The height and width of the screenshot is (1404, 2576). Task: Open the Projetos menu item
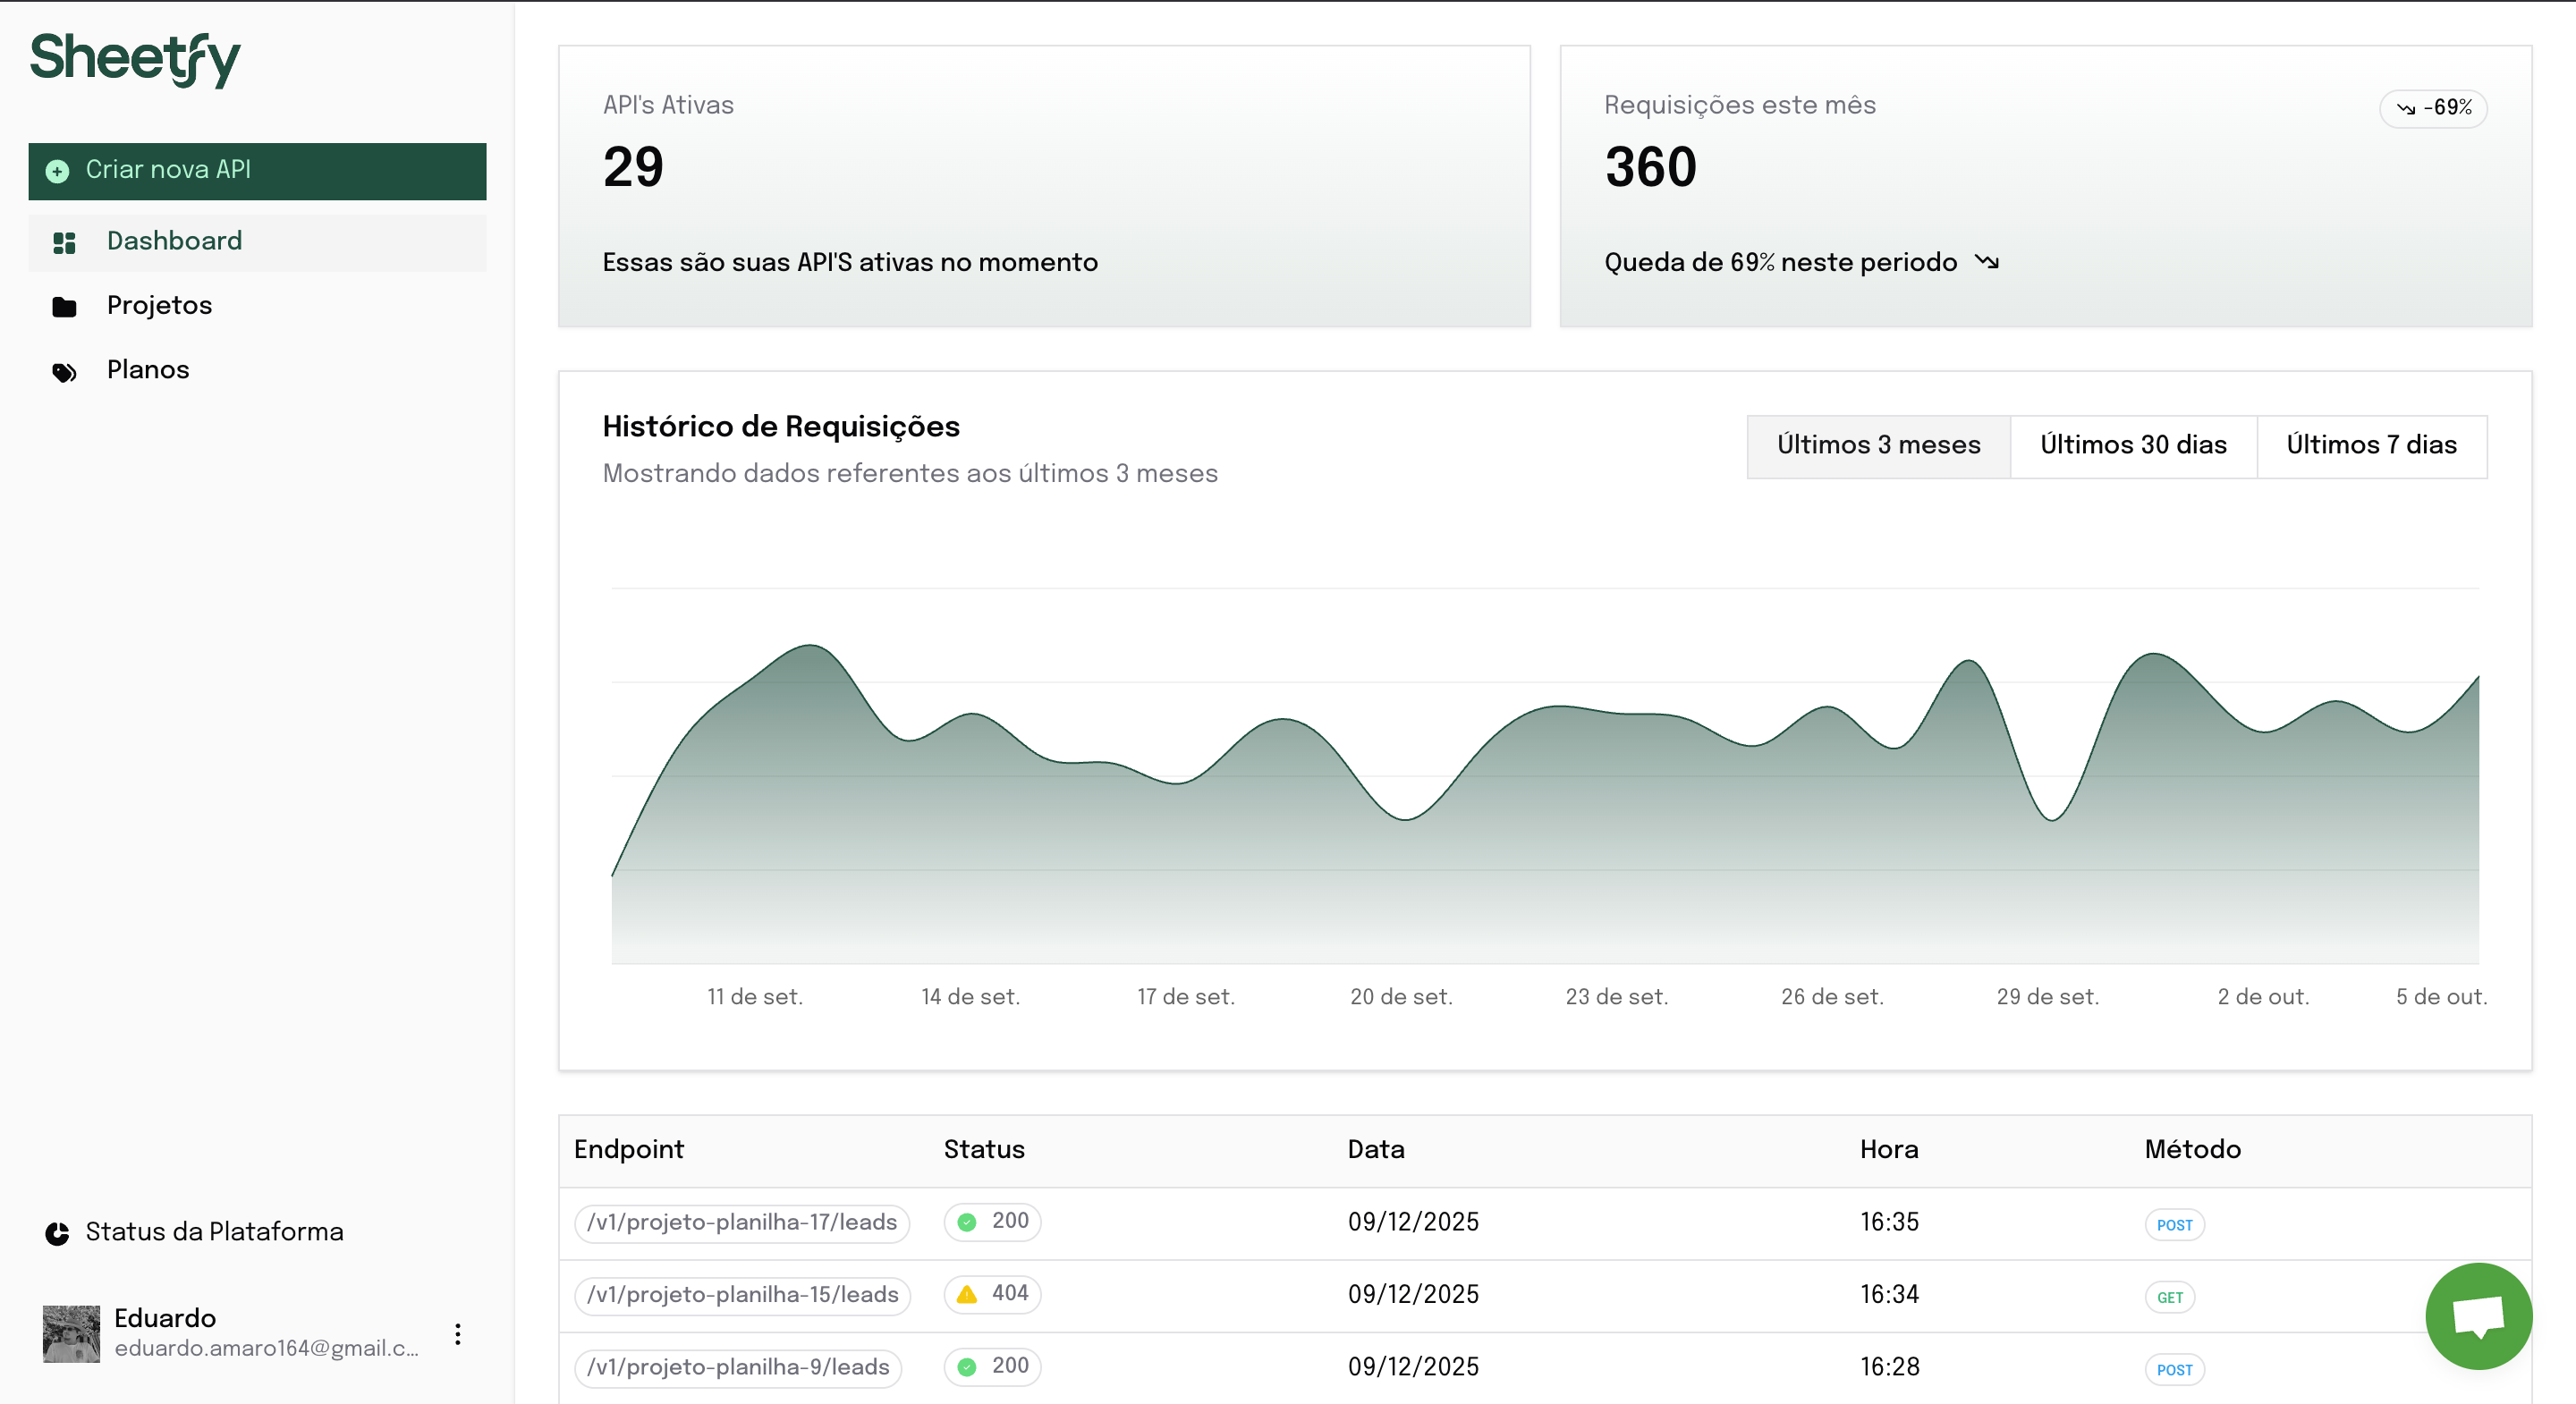(159, 305)
